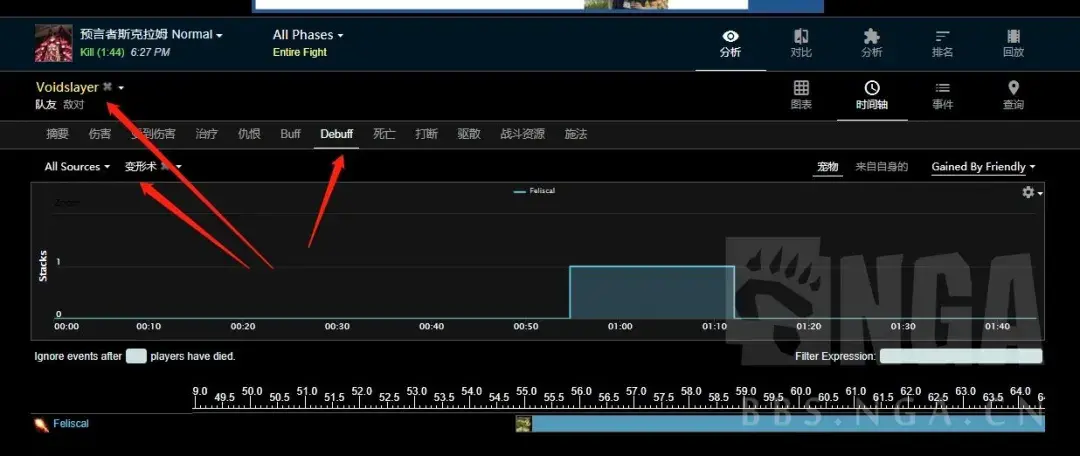
Task: Open the 死亡 deaths tab
Action: (384, 134)
